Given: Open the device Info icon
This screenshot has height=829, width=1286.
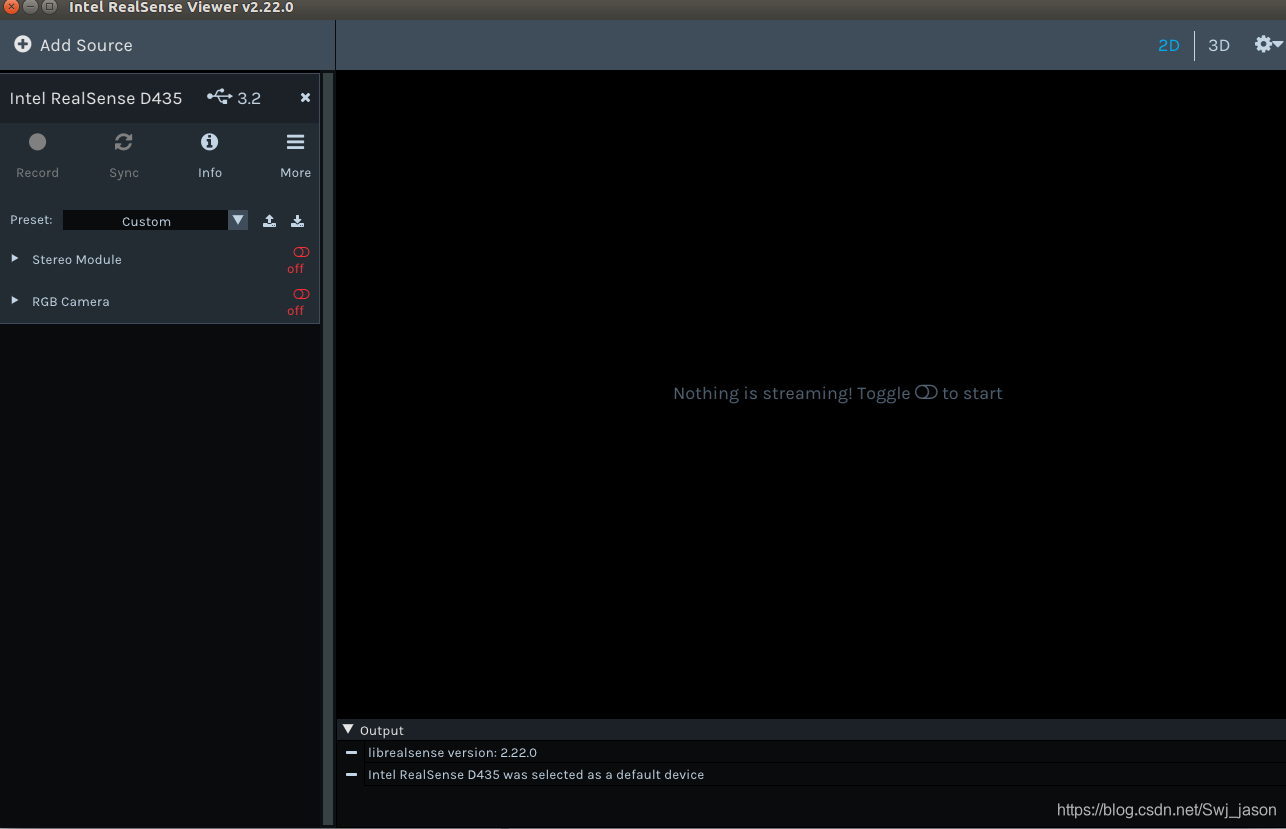Looking at the screenshot, I should (210, 142).
